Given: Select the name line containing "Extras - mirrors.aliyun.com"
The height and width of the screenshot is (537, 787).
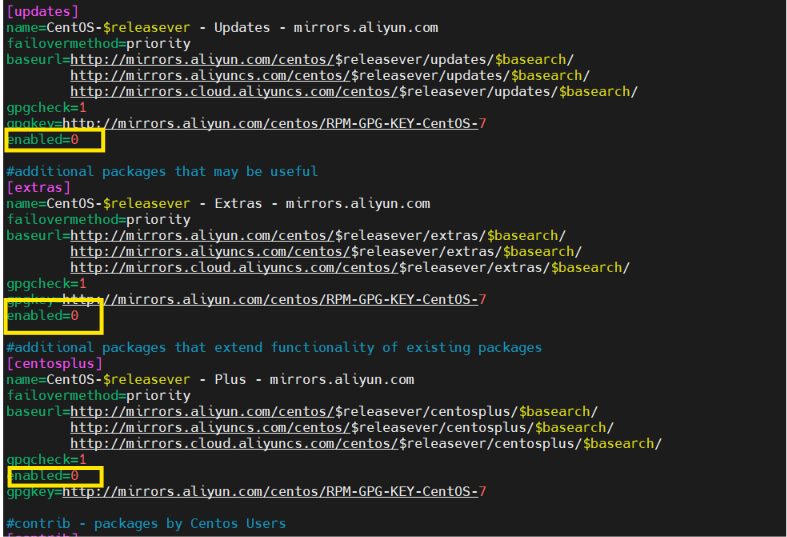Looking at the screenshot, I should (x=218, y=204).
